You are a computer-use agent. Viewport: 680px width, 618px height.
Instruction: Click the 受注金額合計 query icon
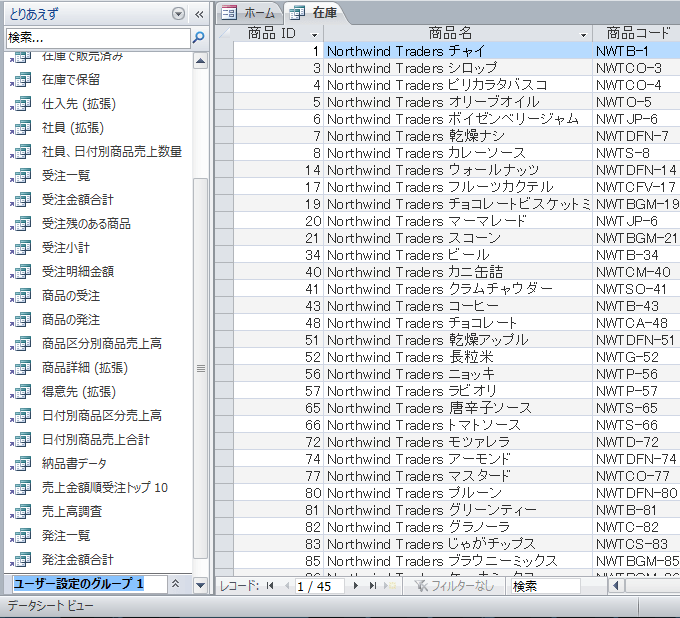[x=21, y=200]
